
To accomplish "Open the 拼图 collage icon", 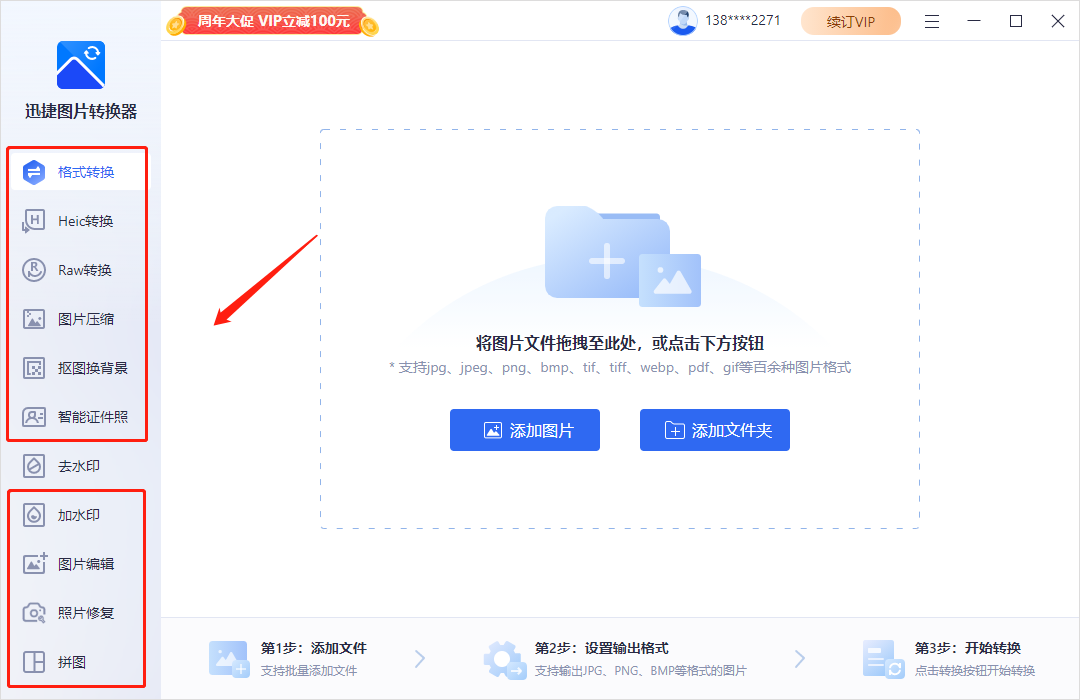I will point(34,662).
